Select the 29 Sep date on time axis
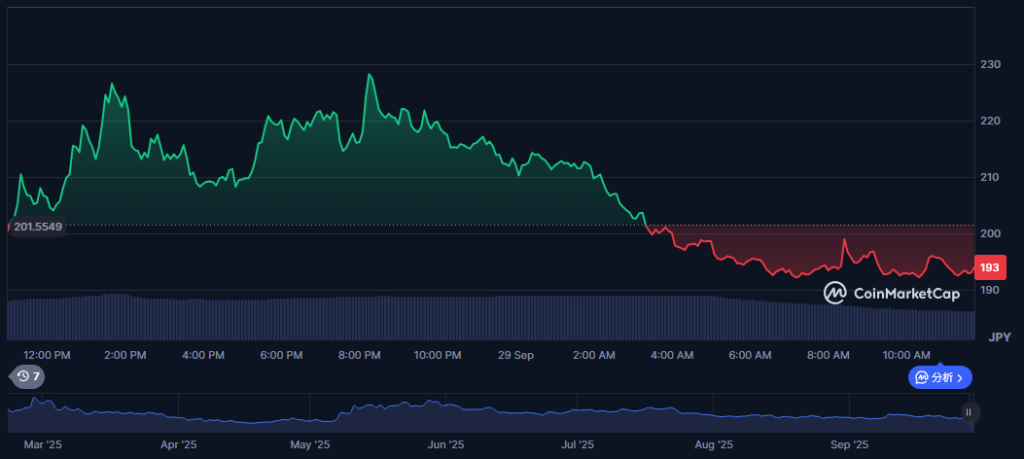Image resolution: width=1024 pixels, height=459 pixels. 517,355
